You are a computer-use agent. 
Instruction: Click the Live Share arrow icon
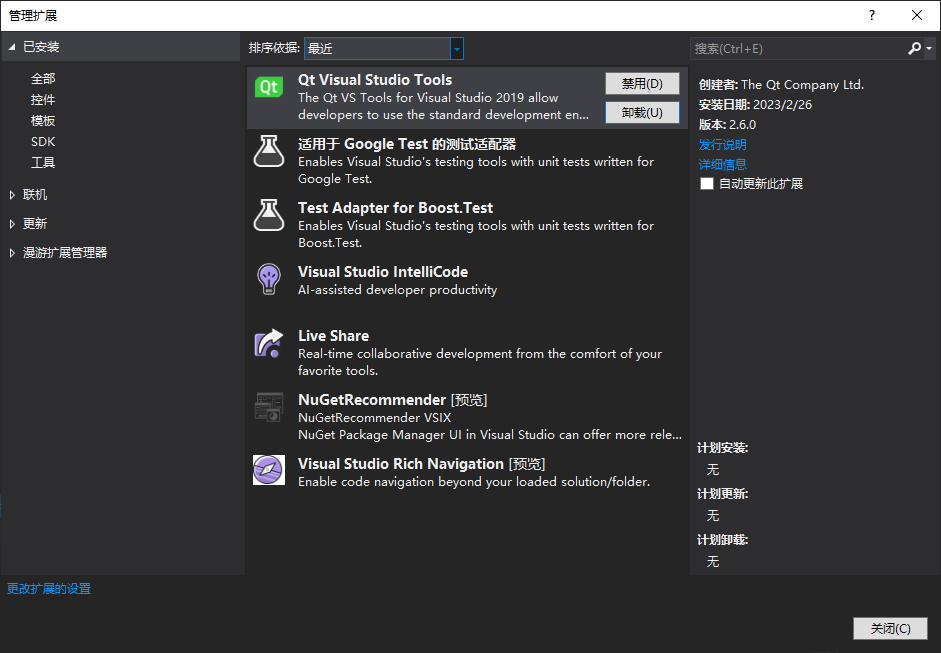(x=269, y=344)
